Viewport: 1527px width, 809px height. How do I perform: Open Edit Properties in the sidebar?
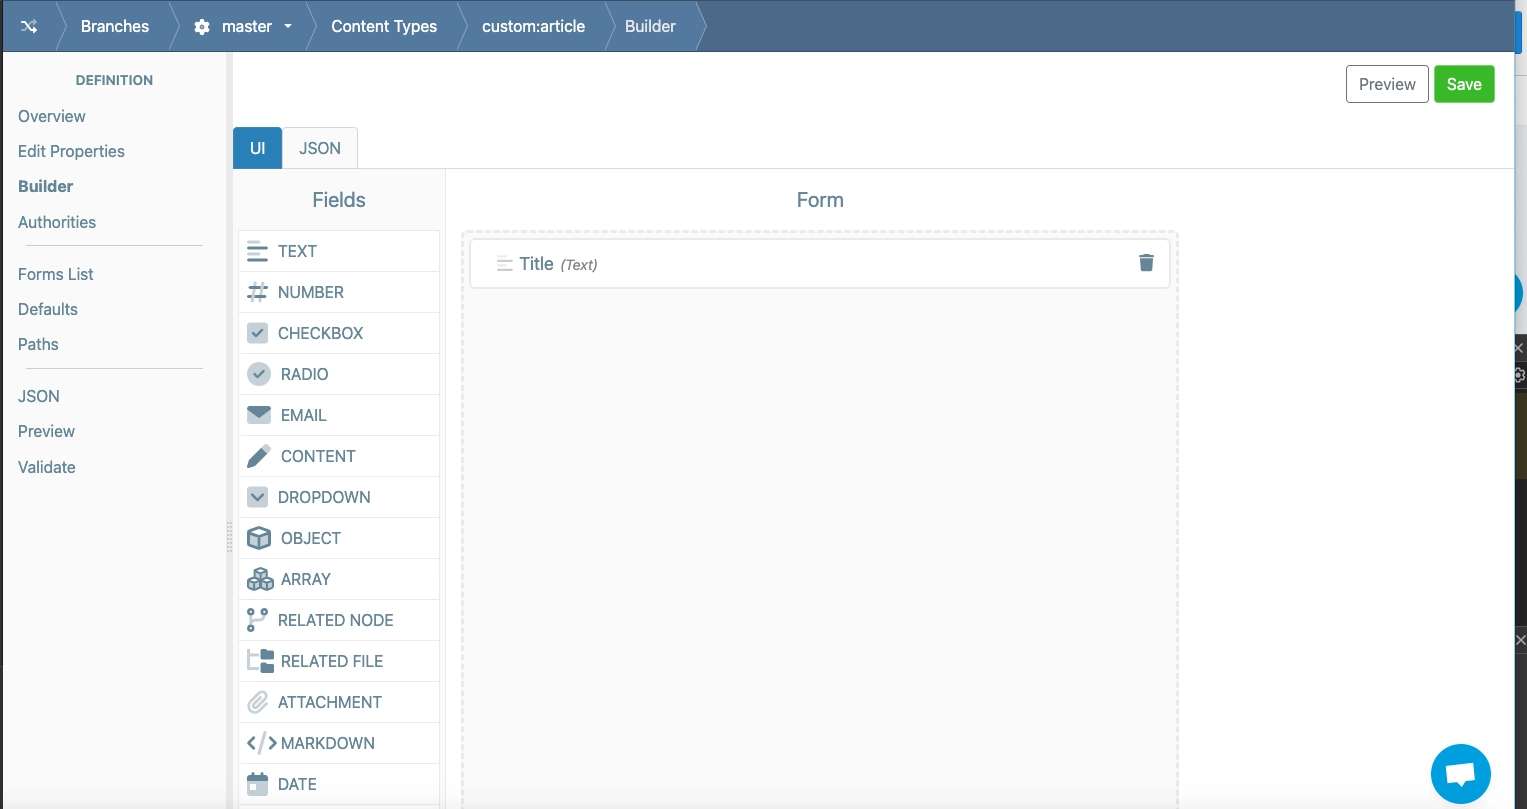[71, 151]
